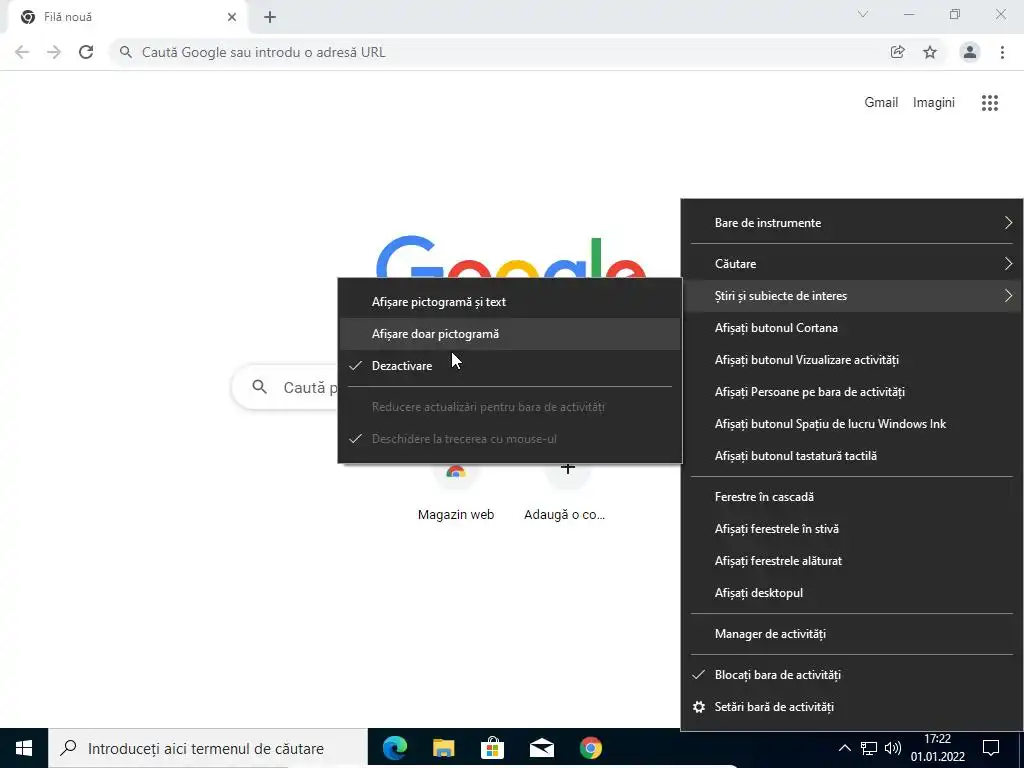Image resolution: width=1024 pixels, height=768 pixels.
Task: Toggle Afișați butonul tastatură tactilă
Action: click(852, 456)
